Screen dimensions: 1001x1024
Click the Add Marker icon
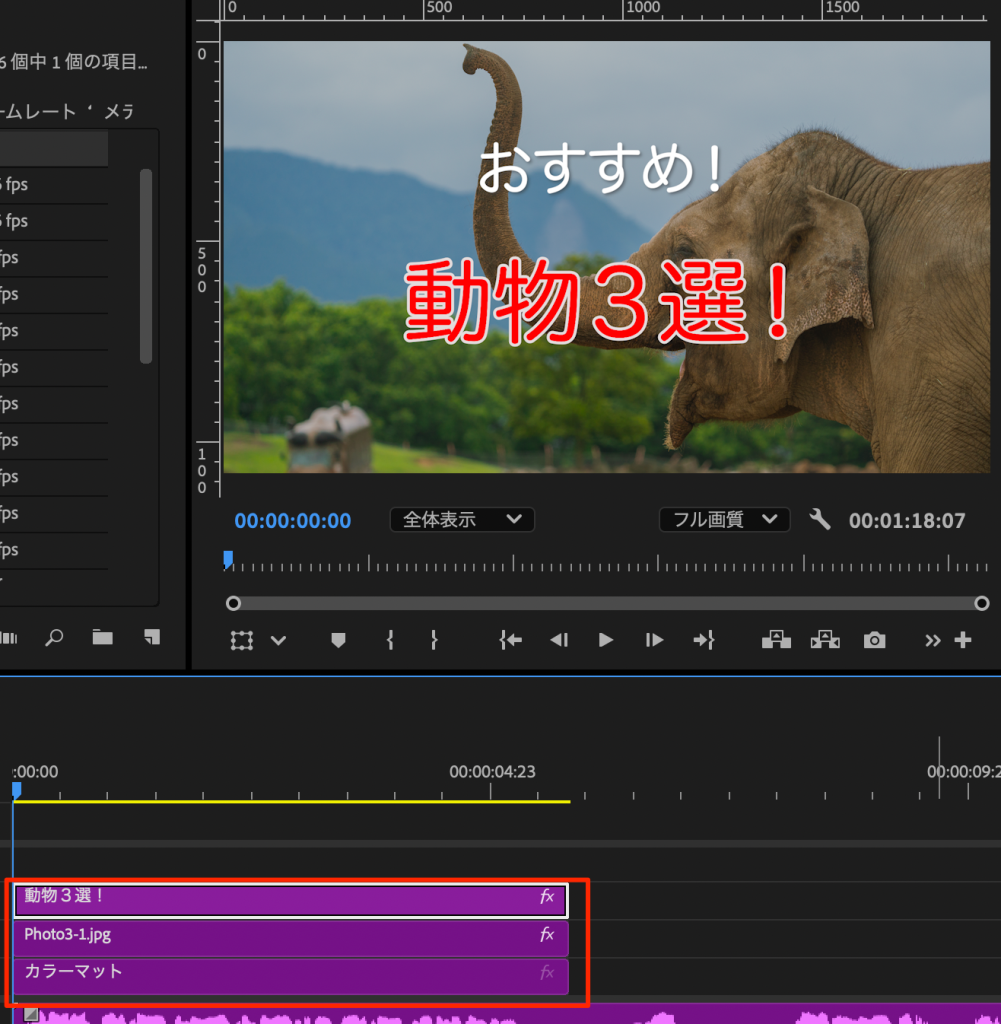click(338, 641)
